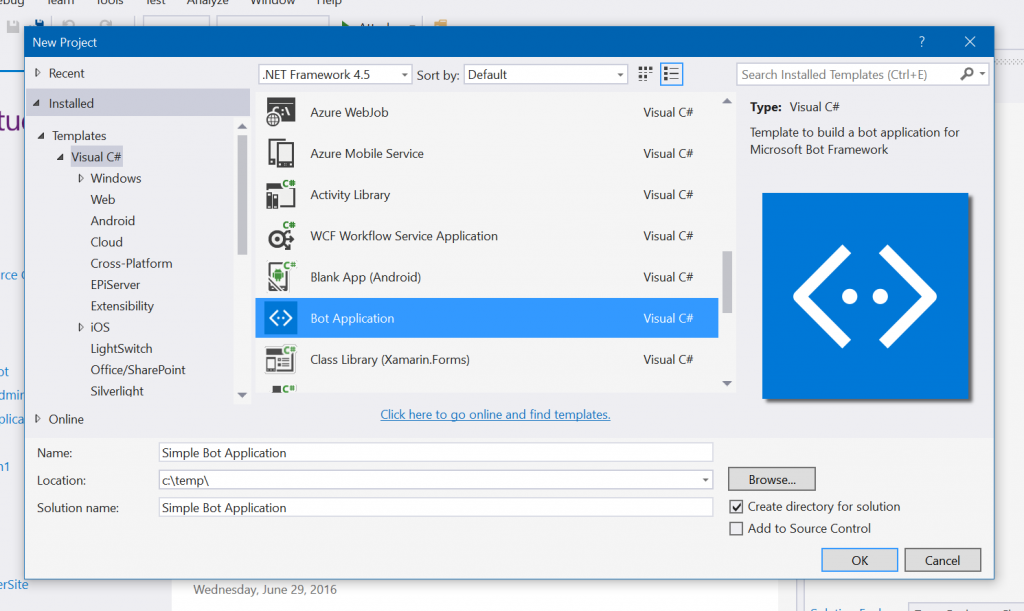Image resolution: width=1024 pixels, height=611 pixels.
Task: Select the Azure Mobile Service template icon
Action: point(281,153)
